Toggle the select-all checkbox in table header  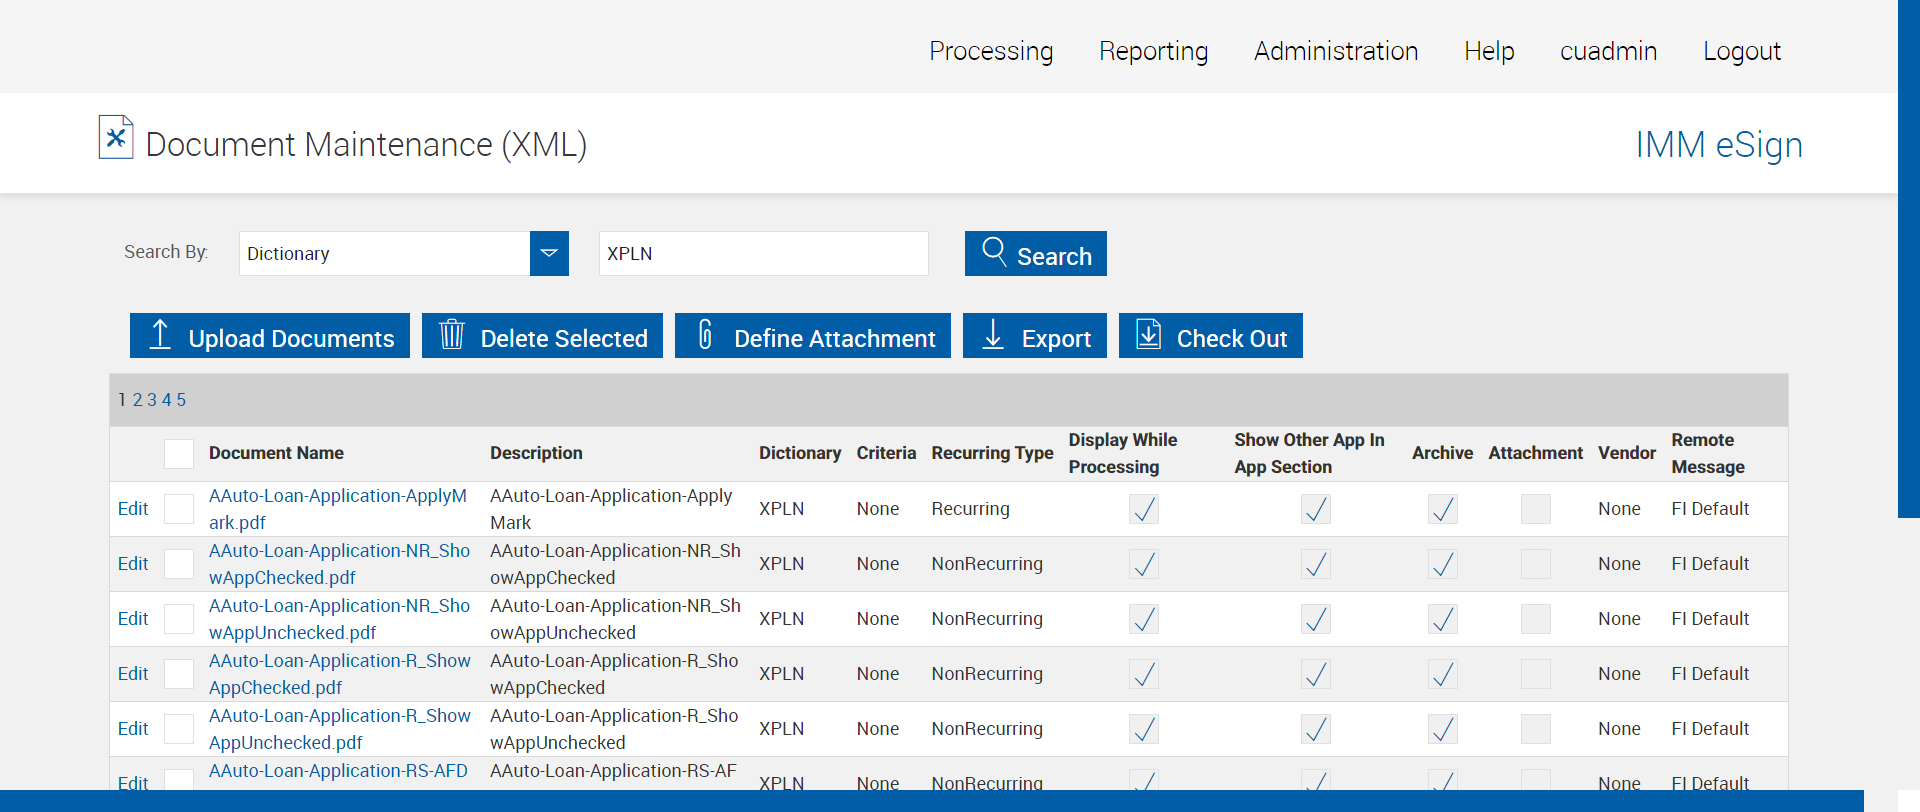click(x=179, y=454)
